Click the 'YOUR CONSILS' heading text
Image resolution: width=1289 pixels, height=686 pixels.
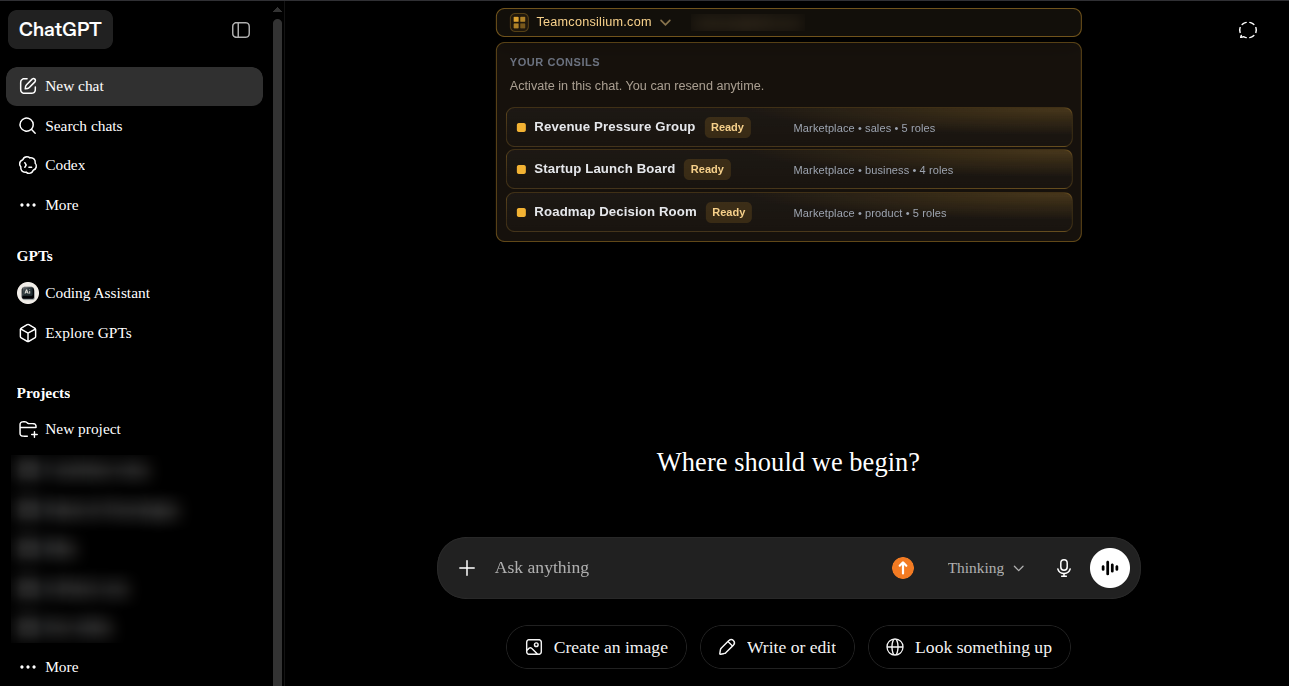coord(555,62)
